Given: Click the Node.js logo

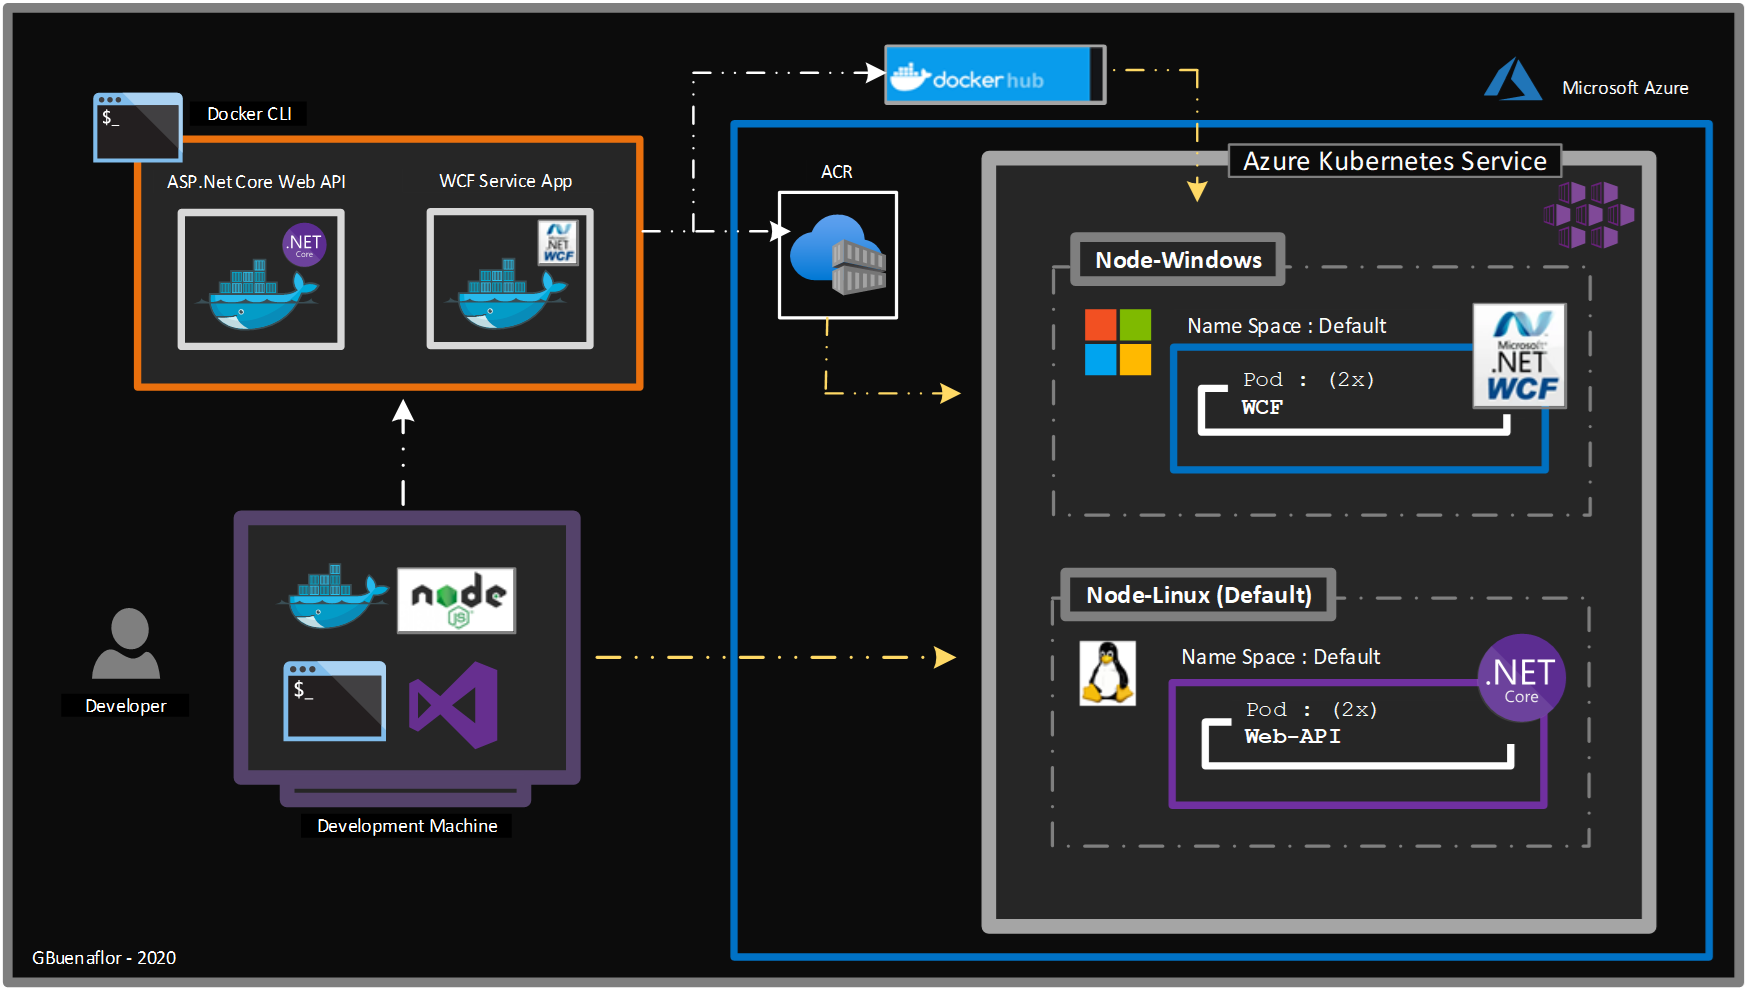Looking at the screenshot, I should (457, 600).
